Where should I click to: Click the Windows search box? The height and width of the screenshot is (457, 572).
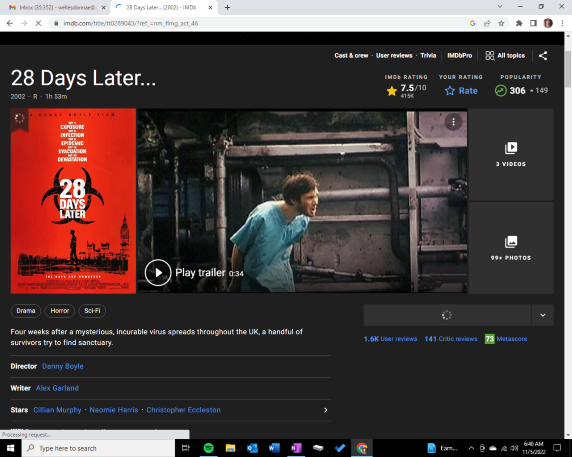pos(98,448)
